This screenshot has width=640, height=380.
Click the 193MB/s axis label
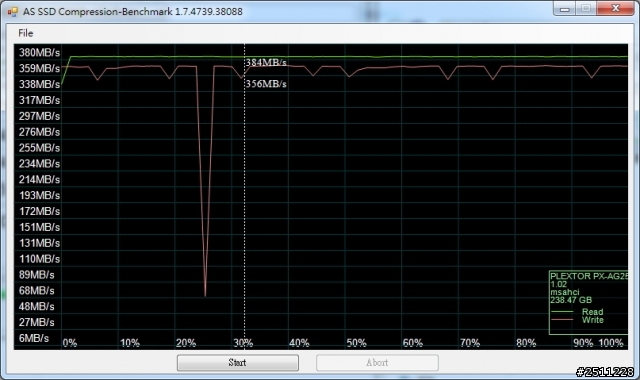pyautogui.click(x=39, y=196)
